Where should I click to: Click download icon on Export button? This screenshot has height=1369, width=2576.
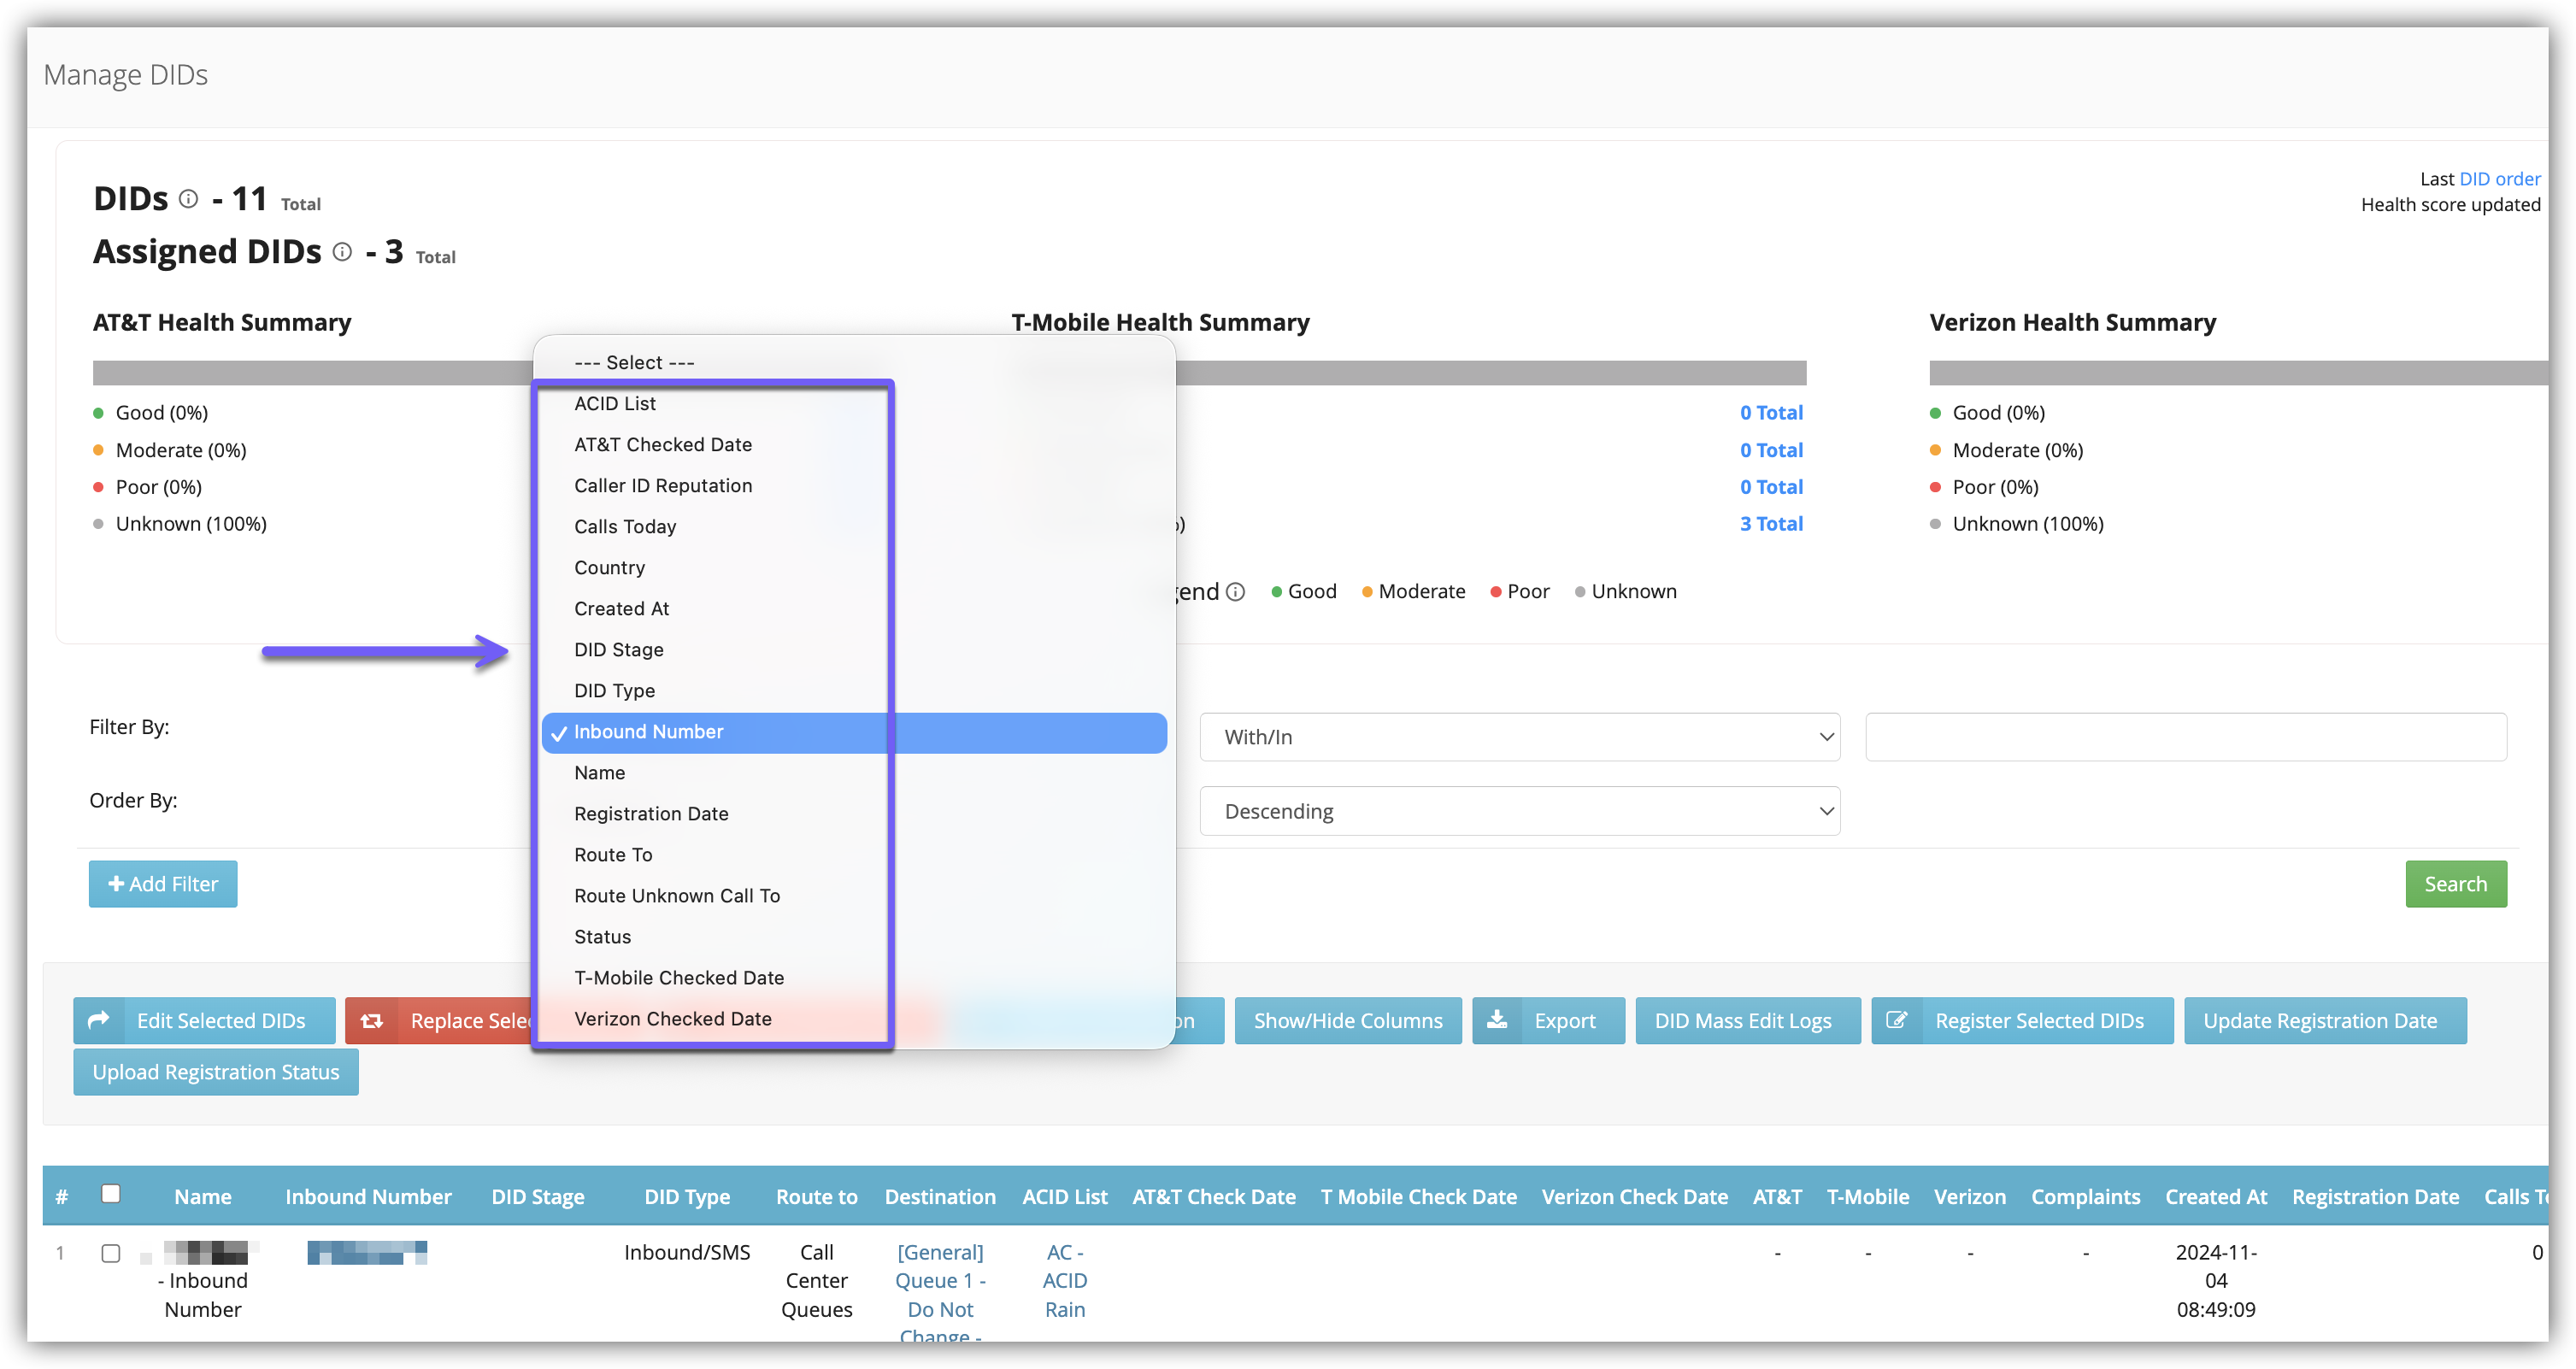pyautogui.click(x=1497, y=1020)
